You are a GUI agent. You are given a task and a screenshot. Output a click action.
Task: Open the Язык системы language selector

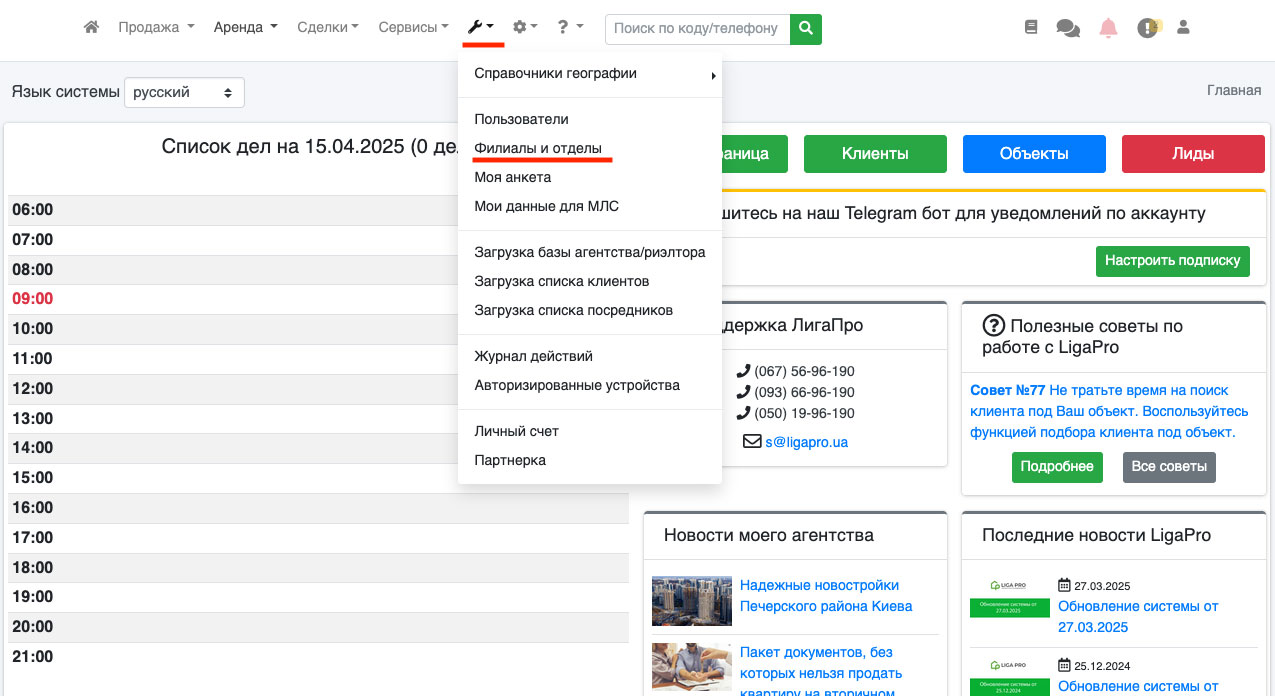tap(184, 92)
